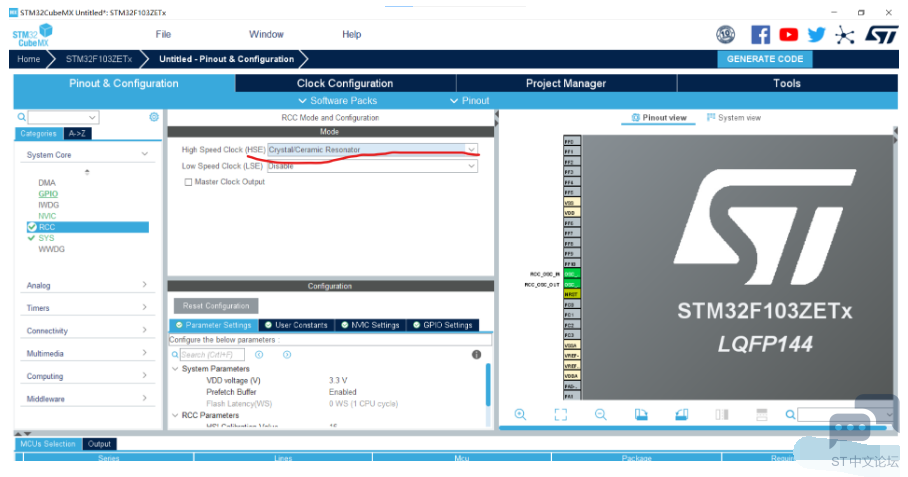Go to next parameter search result
This screenshot has height=477, width=908.
point(287,354)
